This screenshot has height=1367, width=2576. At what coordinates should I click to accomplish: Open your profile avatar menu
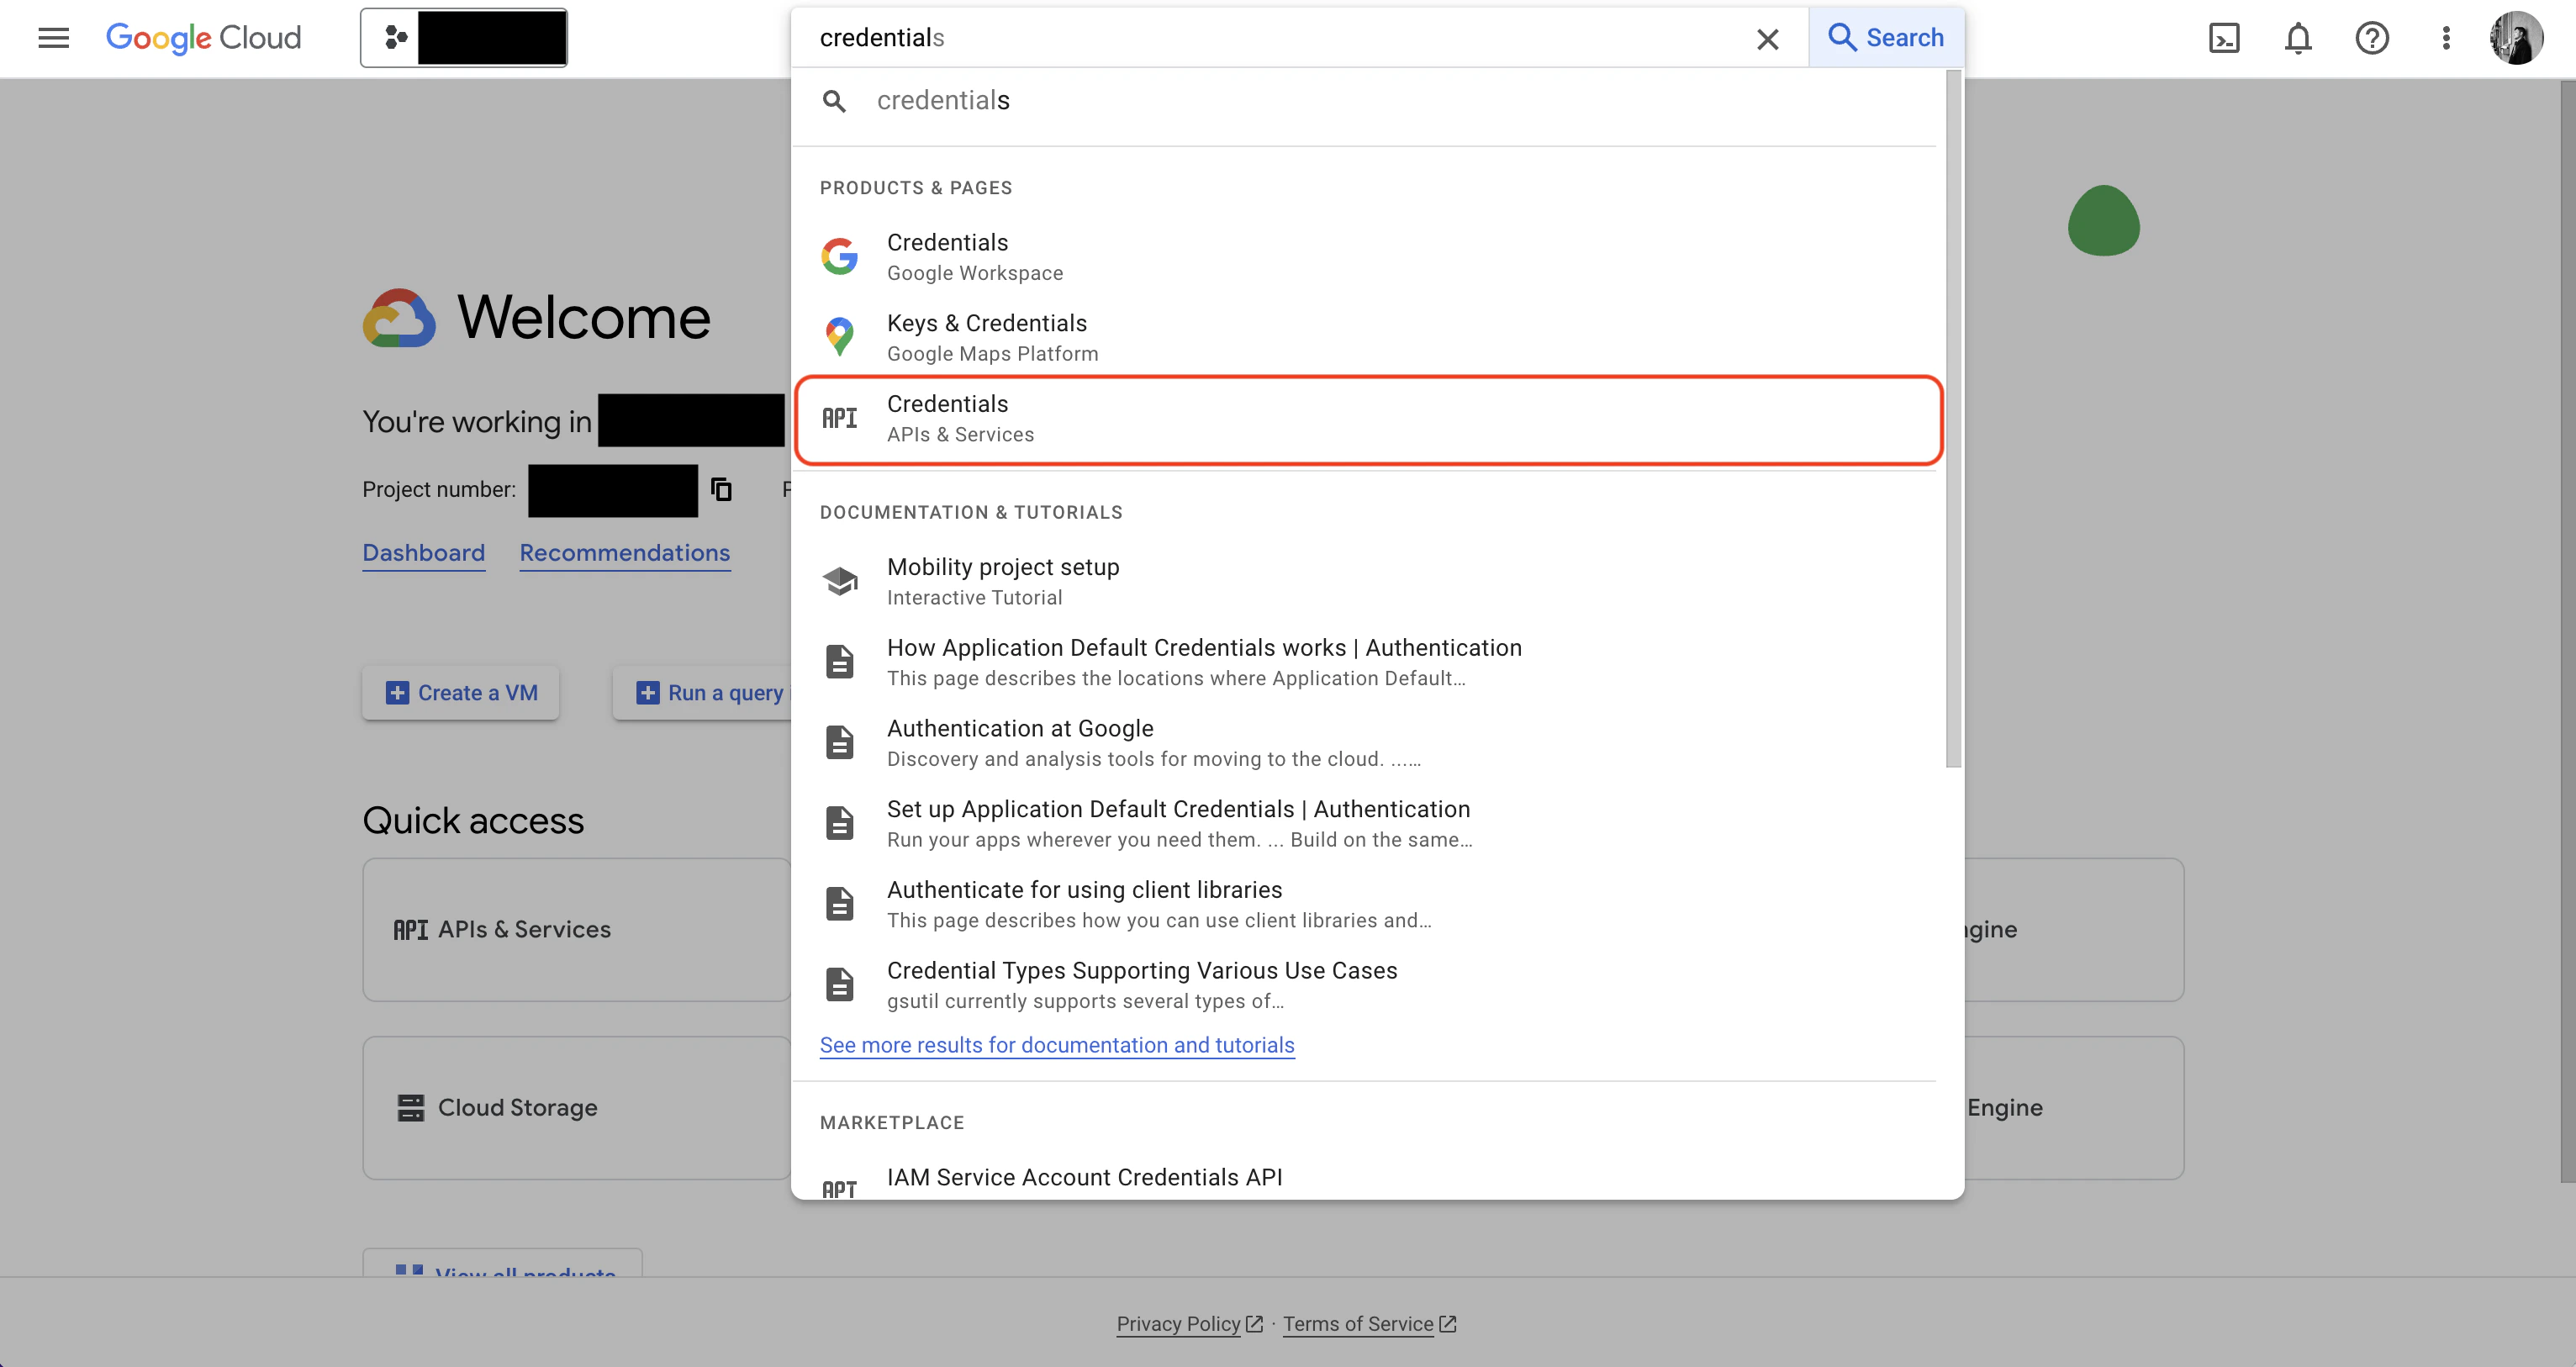coord(2518,38)
